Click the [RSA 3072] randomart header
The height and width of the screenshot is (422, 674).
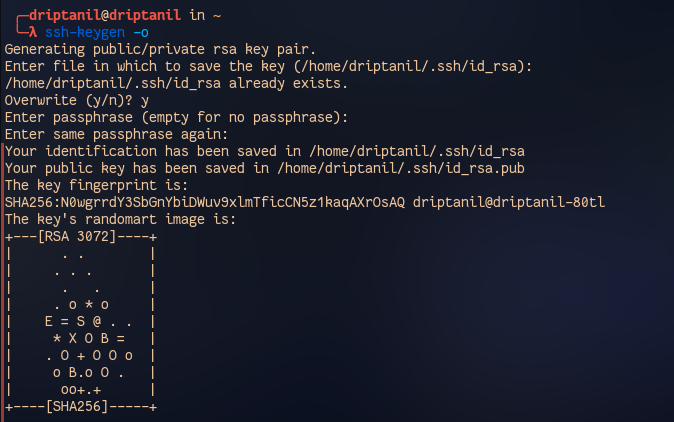point(81,236)
